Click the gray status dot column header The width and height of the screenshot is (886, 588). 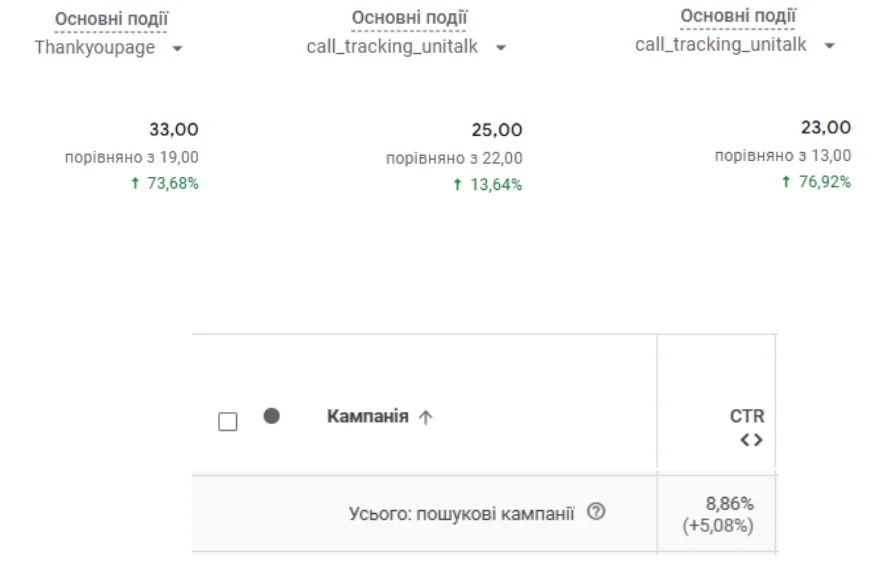point(272,416)
